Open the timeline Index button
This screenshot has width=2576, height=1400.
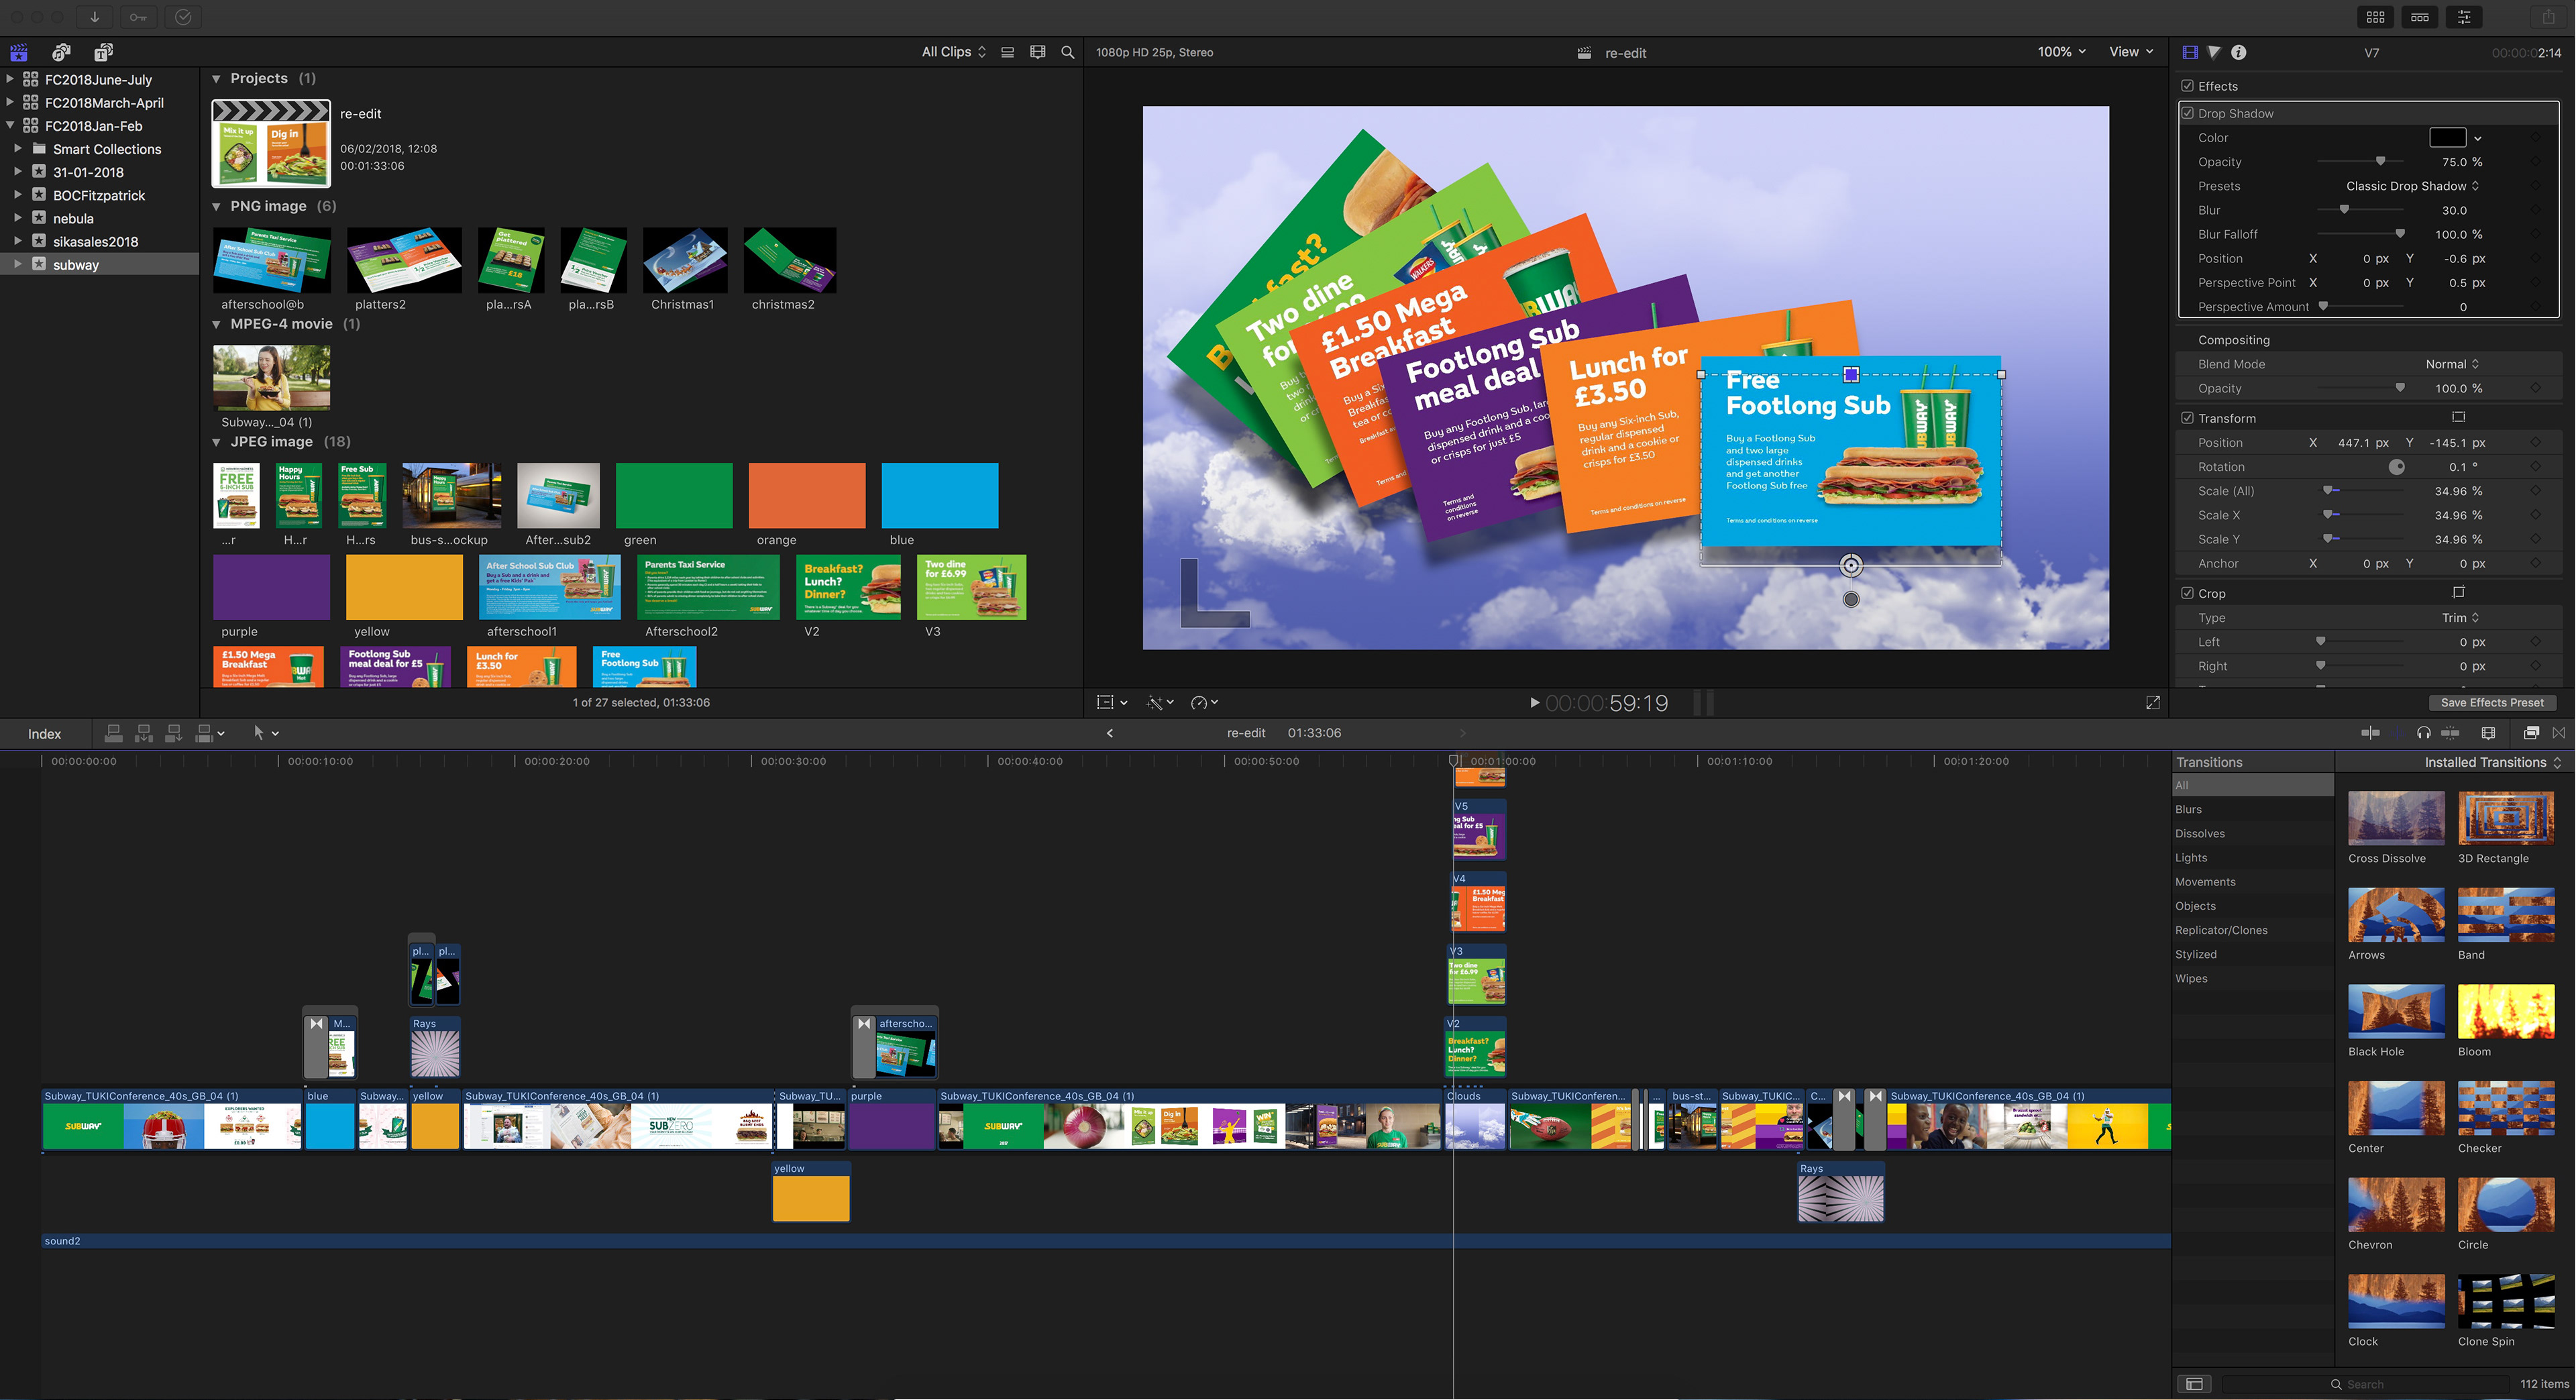[x=44, y=734]
